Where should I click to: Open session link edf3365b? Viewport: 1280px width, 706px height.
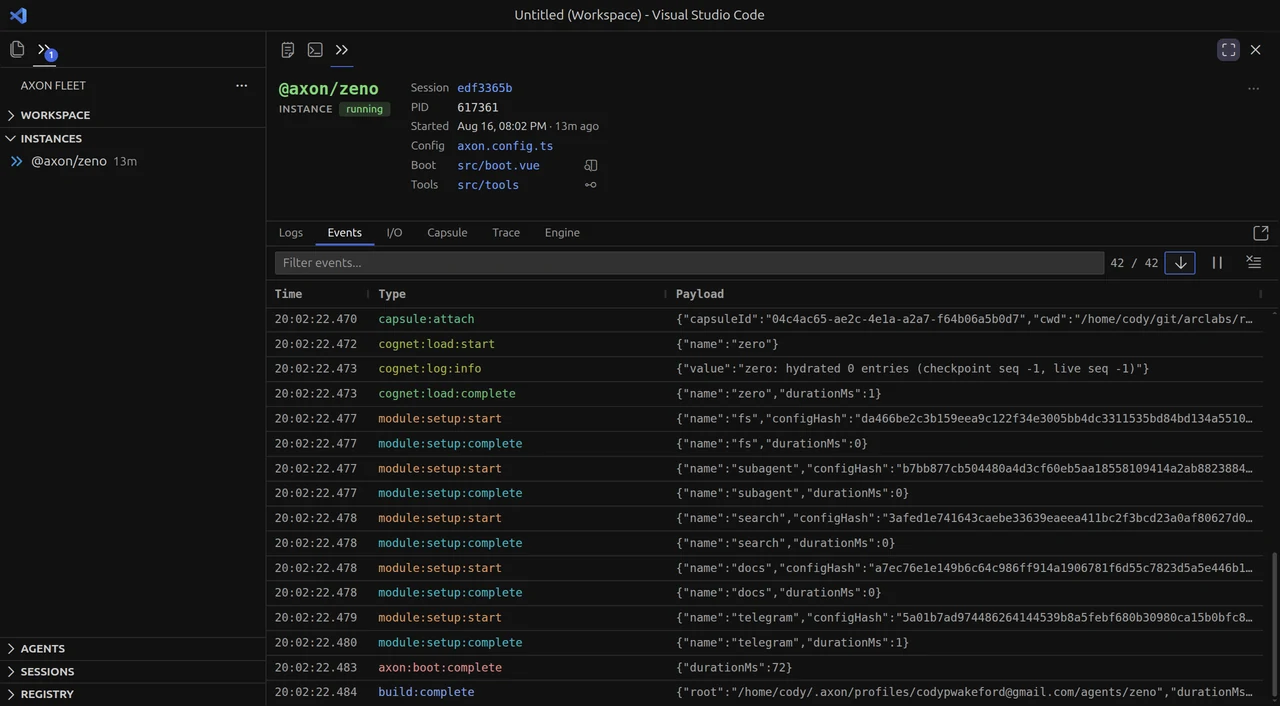tap(484, 88)
